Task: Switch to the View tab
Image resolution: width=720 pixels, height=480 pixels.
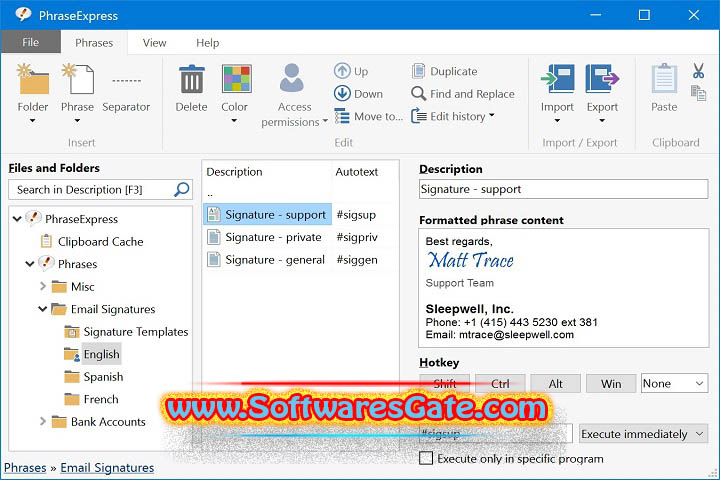Action: (x=154, y=43)
